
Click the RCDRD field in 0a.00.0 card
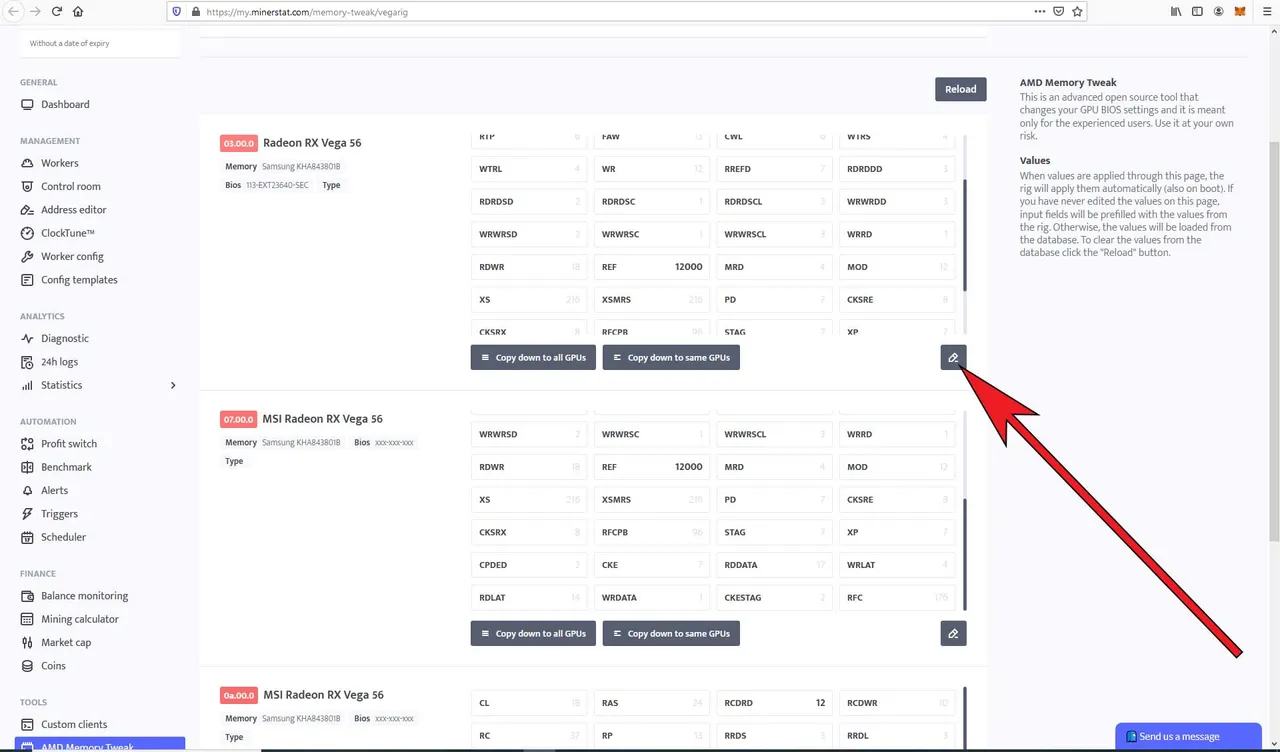[775, 703]
